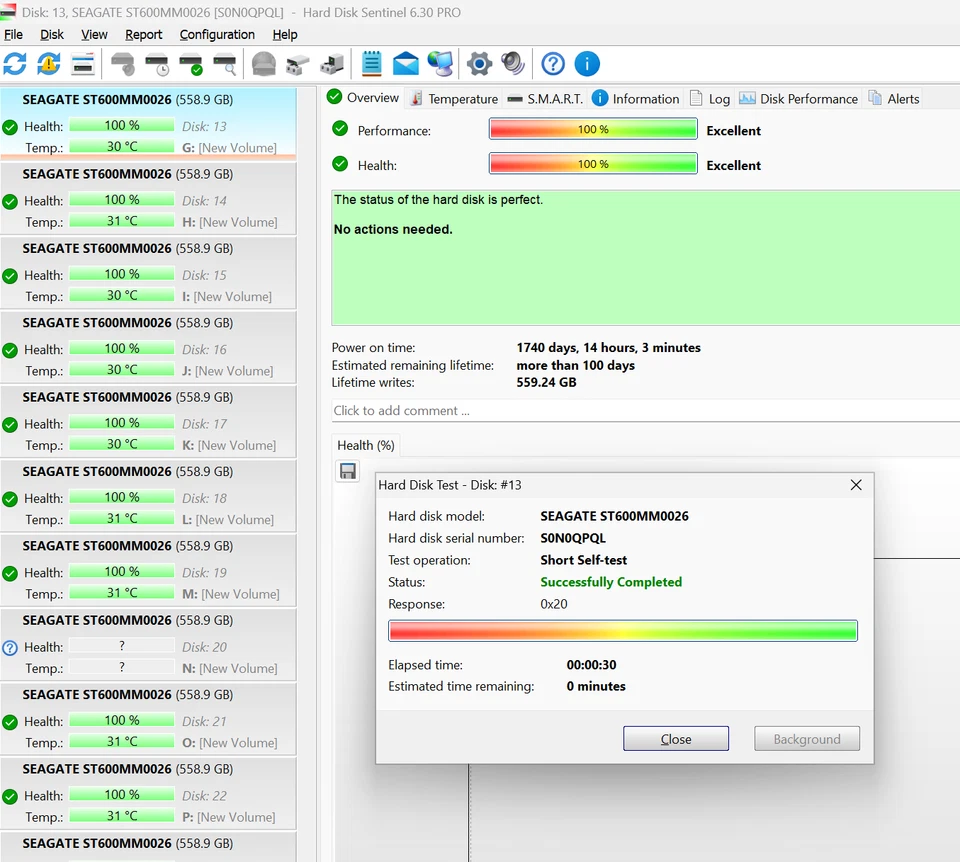Image resolution: width=960 pixels, height=862 pixels.
Task: Open the Report menu
Action: [143, 34]
